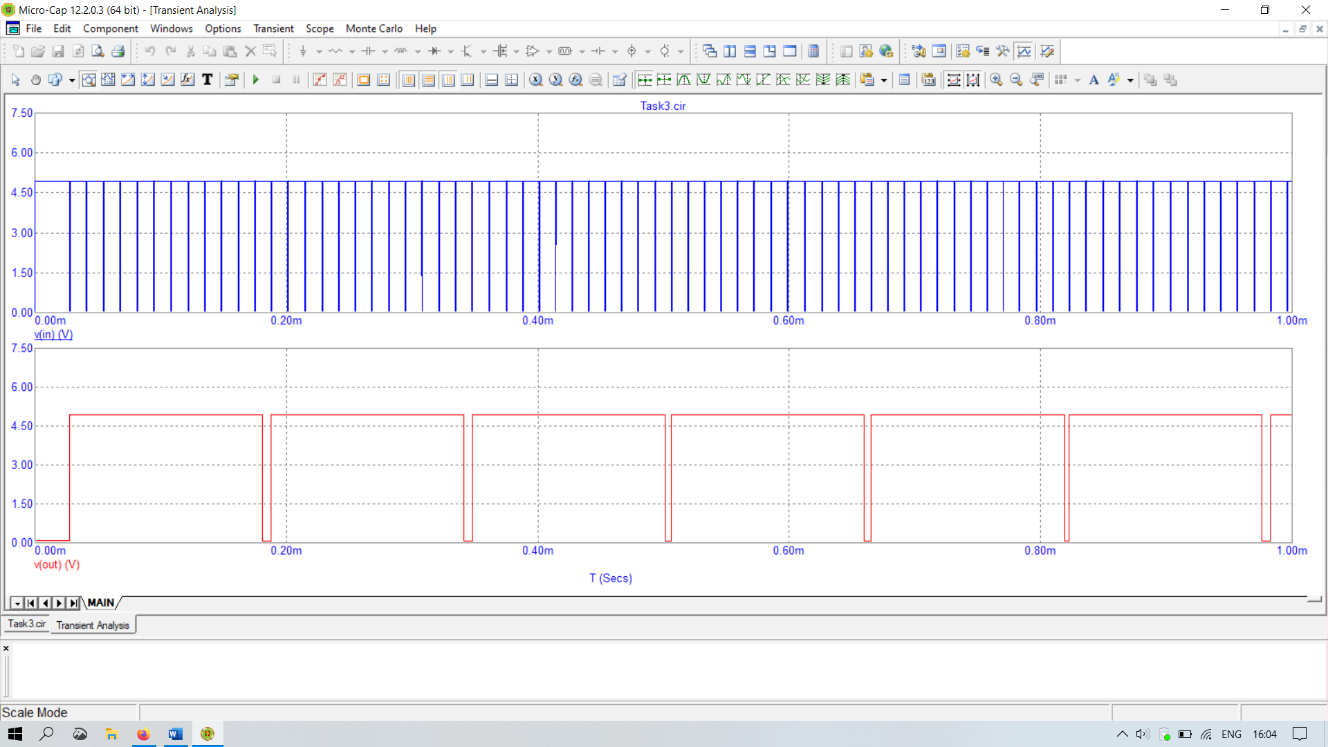
Task: Expand the ground component dropdown arrow
Action: point(318,51)
